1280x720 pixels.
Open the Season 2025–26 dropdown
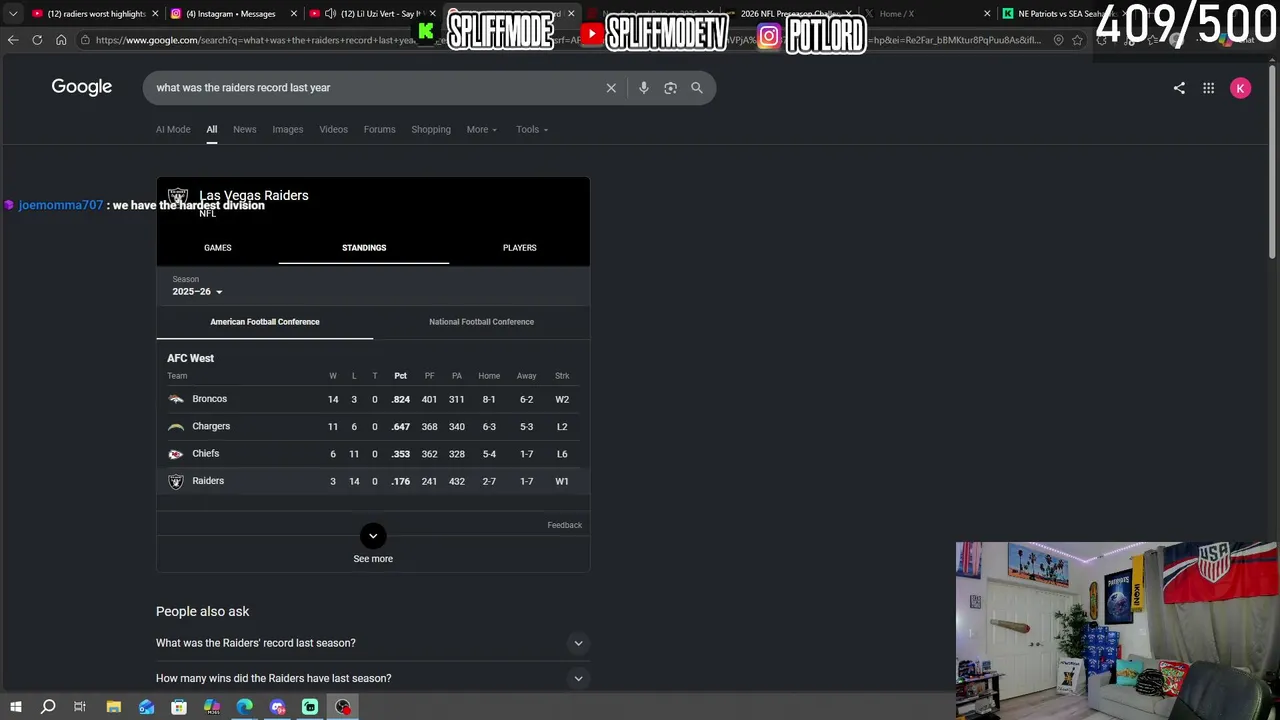197,291
